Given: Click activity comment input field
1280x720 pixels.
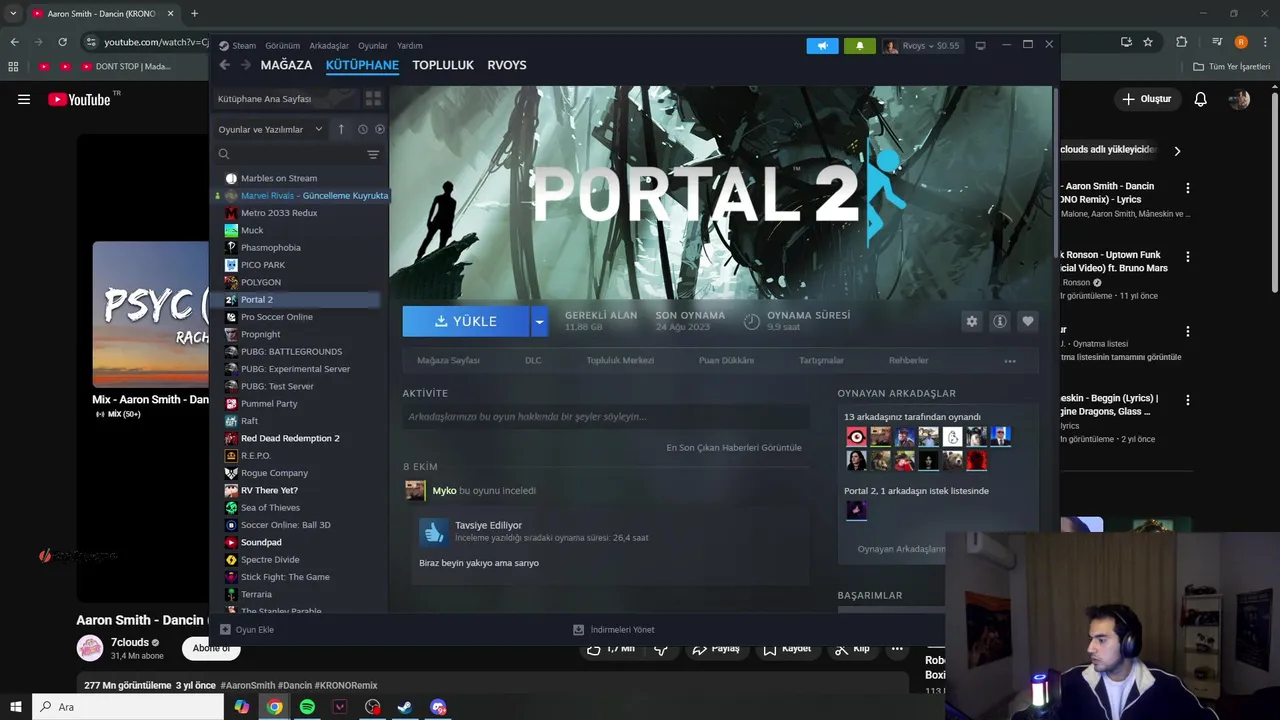Looking at the screenshot, I should click(605, 417).
